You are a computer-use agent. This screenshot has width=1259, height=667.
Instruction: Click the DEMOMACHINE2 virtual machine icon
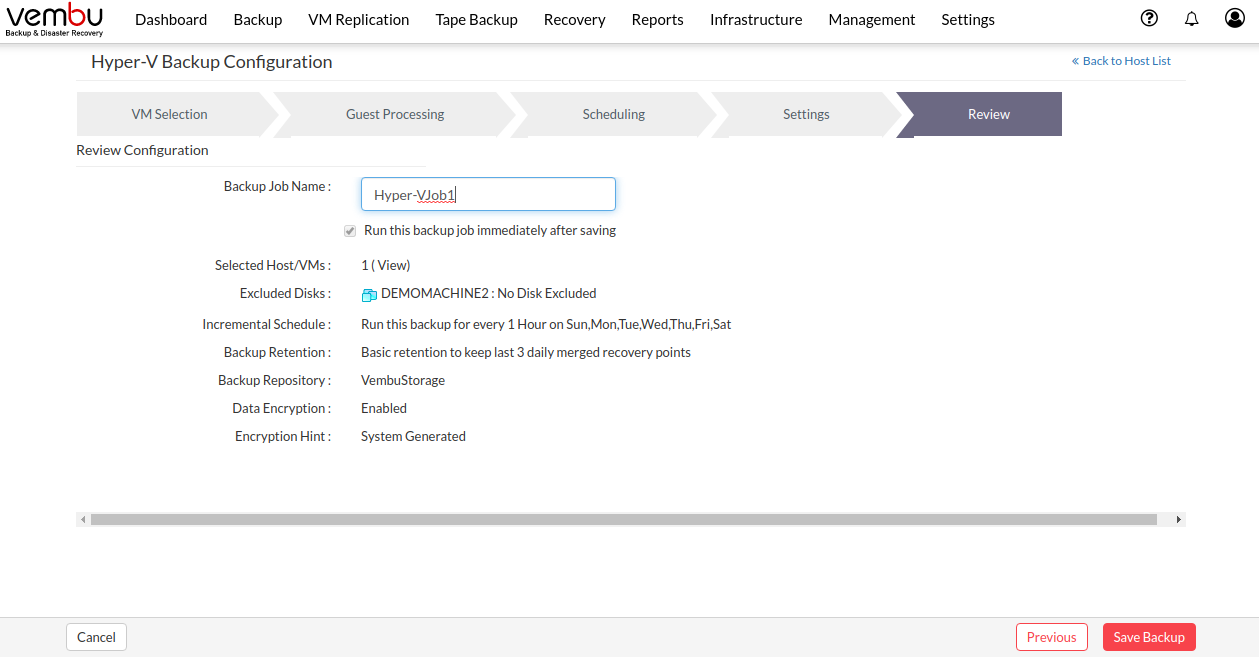pos(369,294)
